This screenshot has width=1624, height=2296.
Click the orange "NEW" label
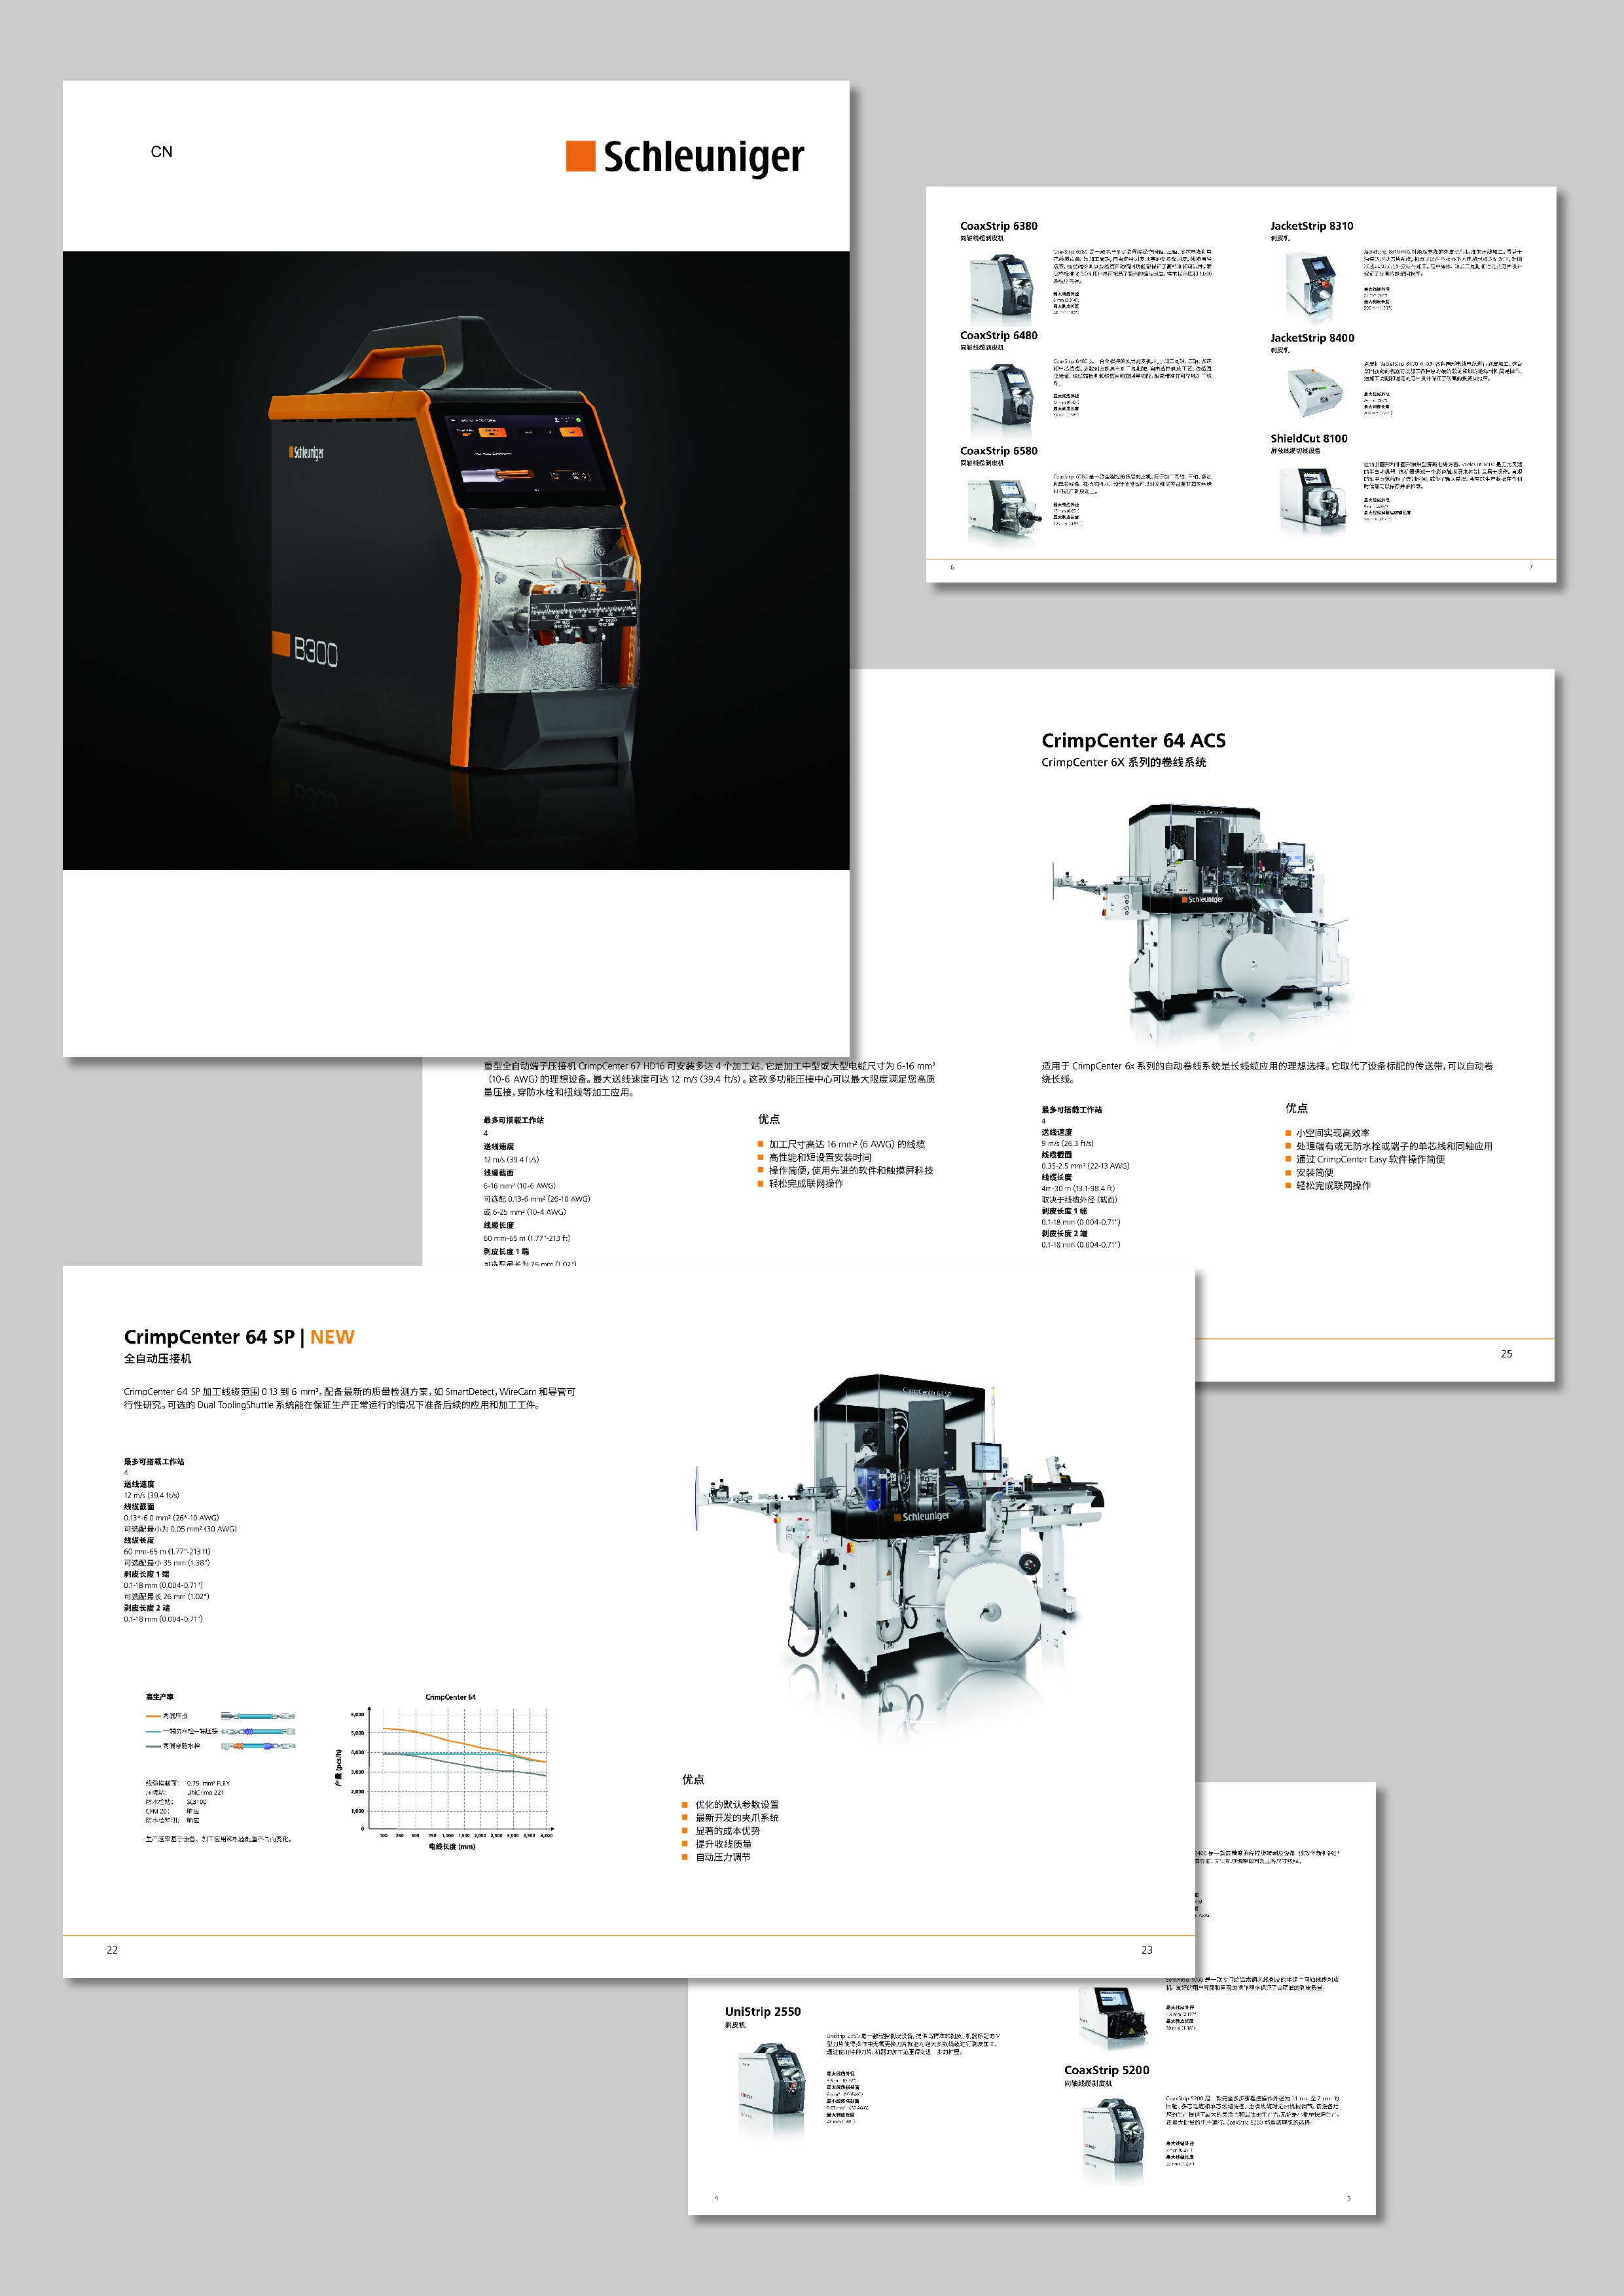[332, 1337]
